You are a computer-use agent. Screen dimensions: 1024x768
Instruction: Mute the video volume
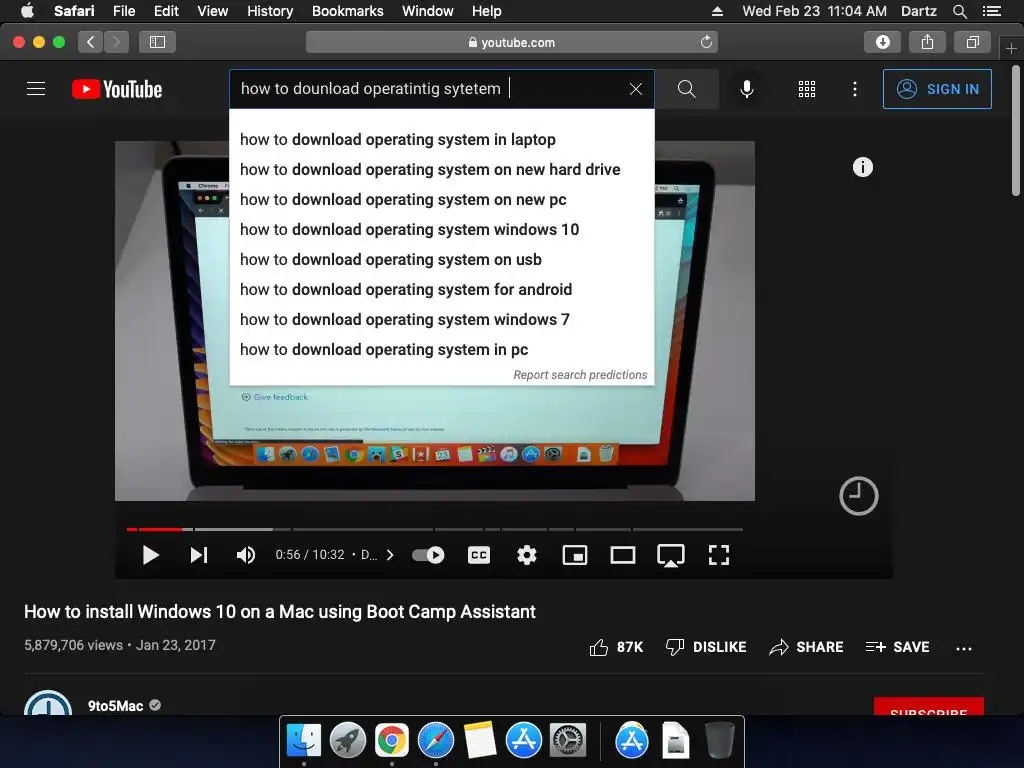[246, 555]
